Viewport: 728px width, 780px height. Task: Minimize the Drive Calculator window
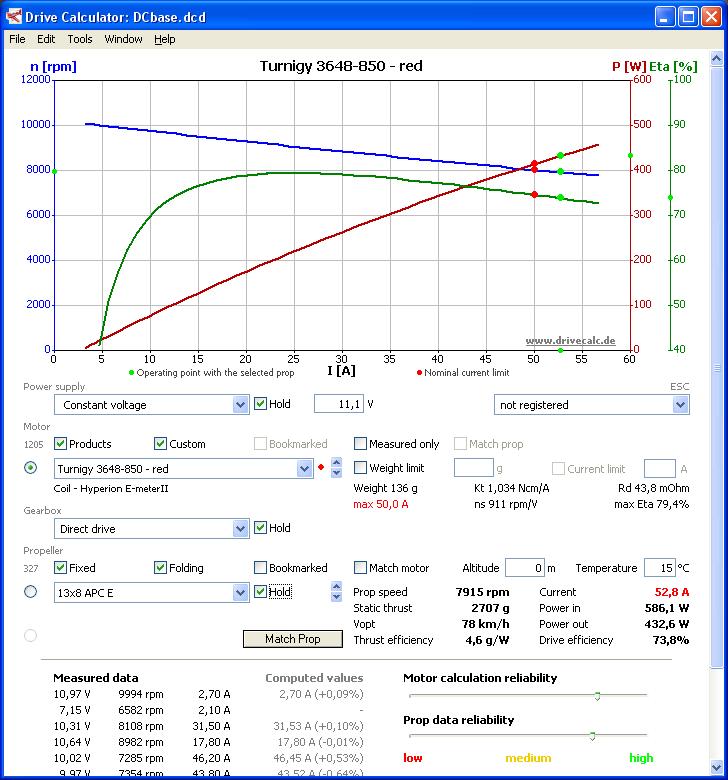click(664, 17)
